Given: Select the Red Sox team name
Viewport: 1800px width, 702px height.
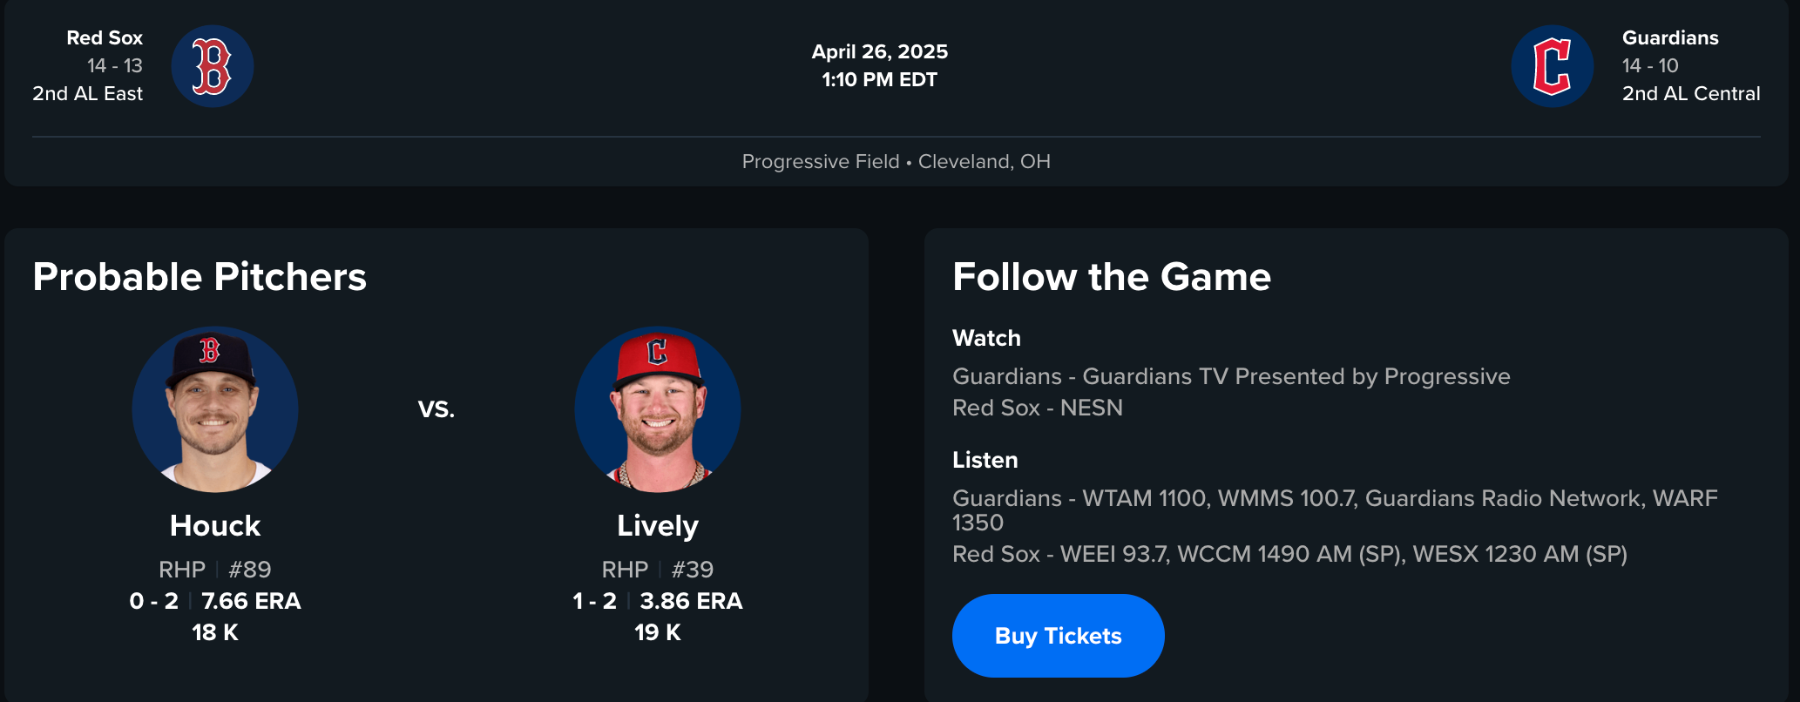Looking at the screenshot, I should [x=104, y=38].
